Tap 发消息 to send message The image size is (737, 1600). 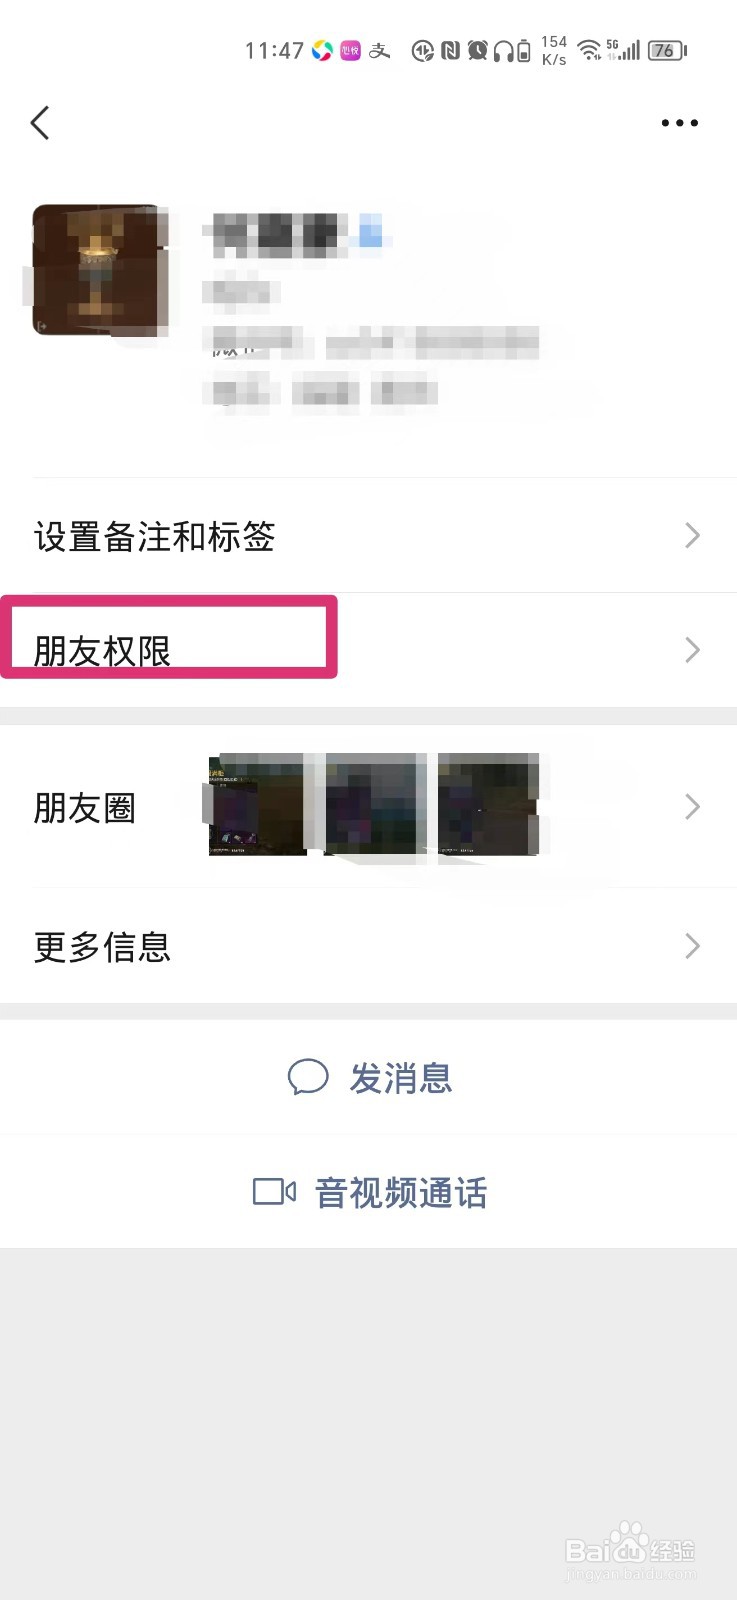[x=368, y=1078]
